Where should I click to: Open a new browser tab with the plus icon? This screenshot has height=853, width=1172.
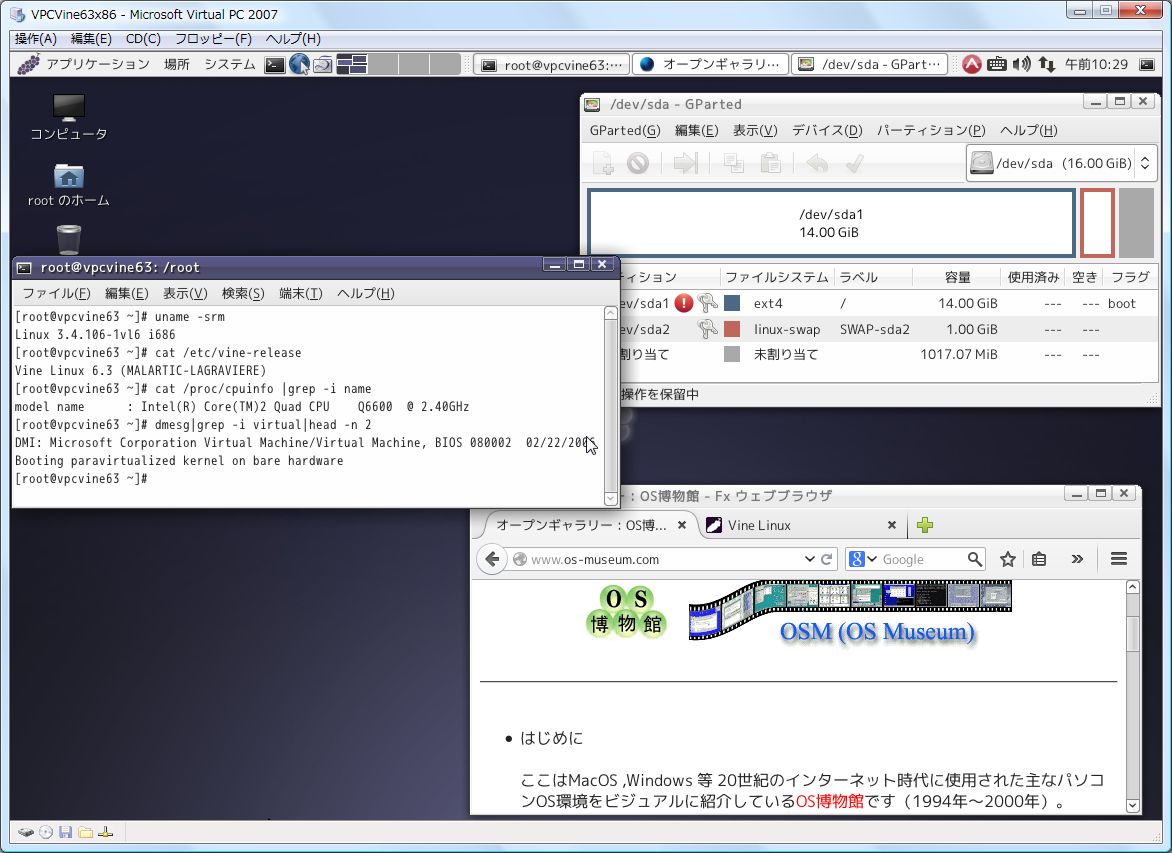[925, 525]
